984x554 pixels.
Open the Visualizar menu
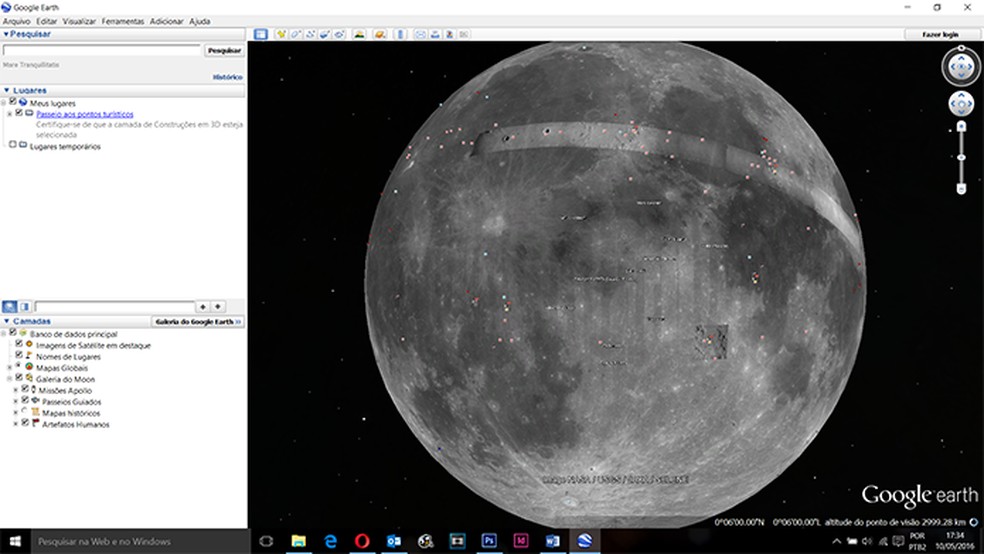79,21
